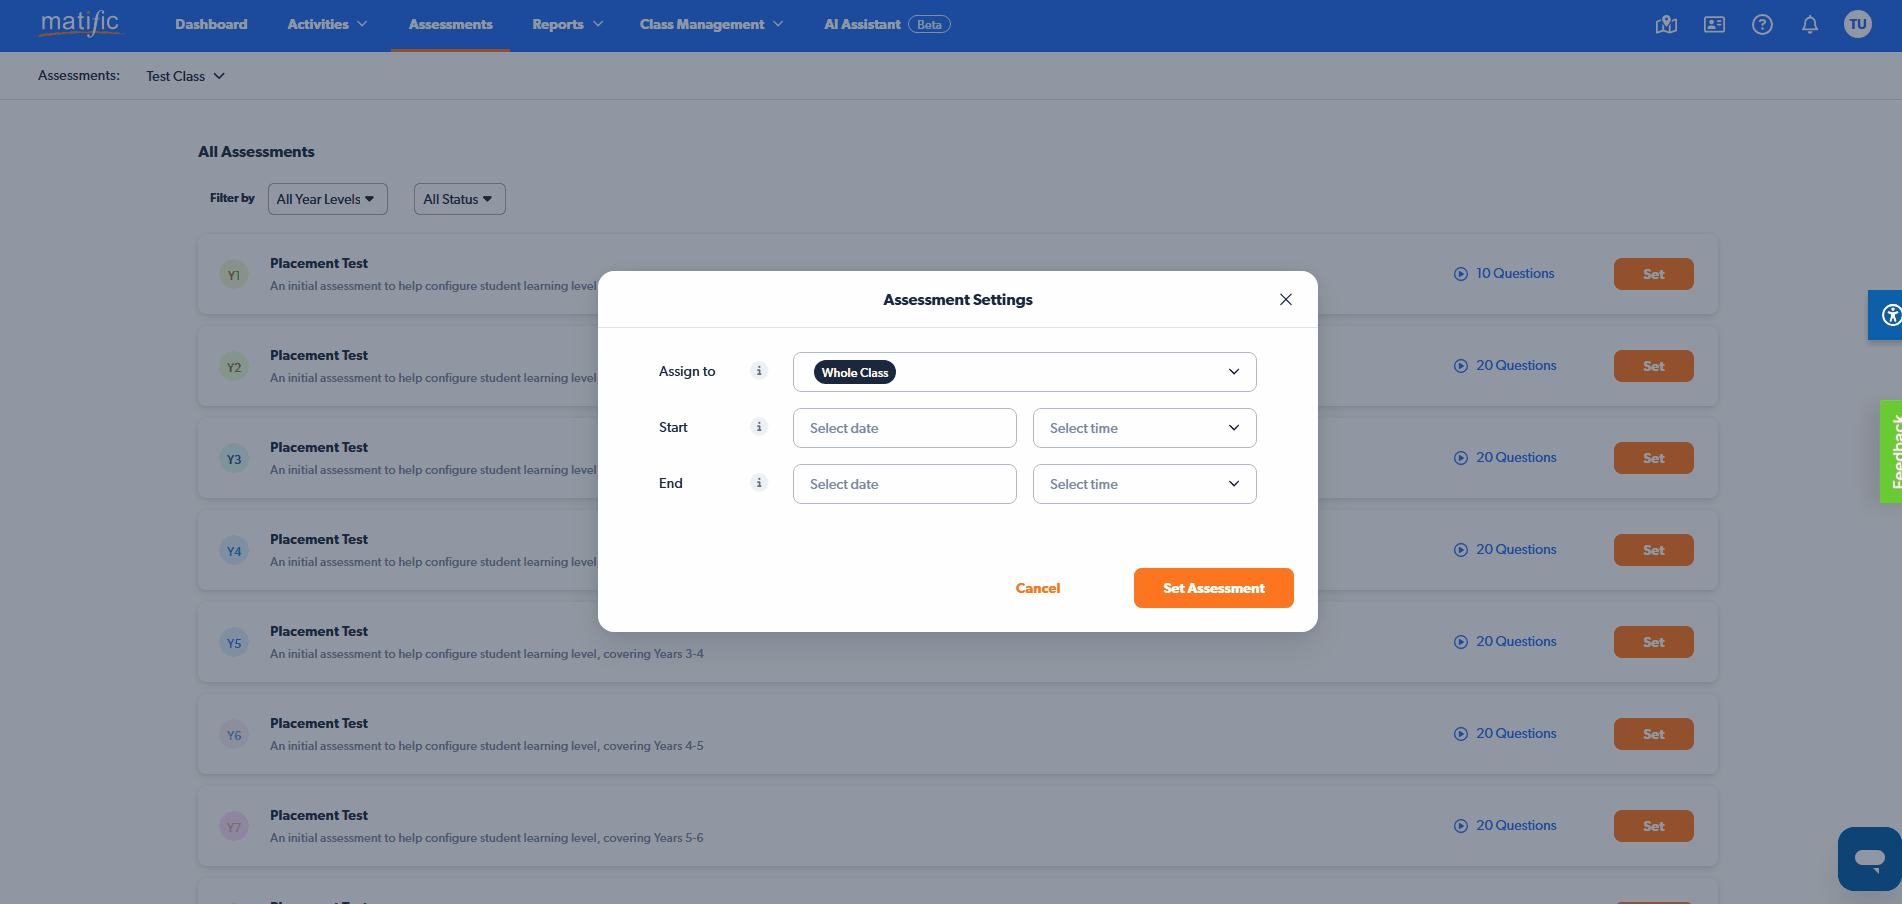Open the notifications bell

pos(1810,25)
